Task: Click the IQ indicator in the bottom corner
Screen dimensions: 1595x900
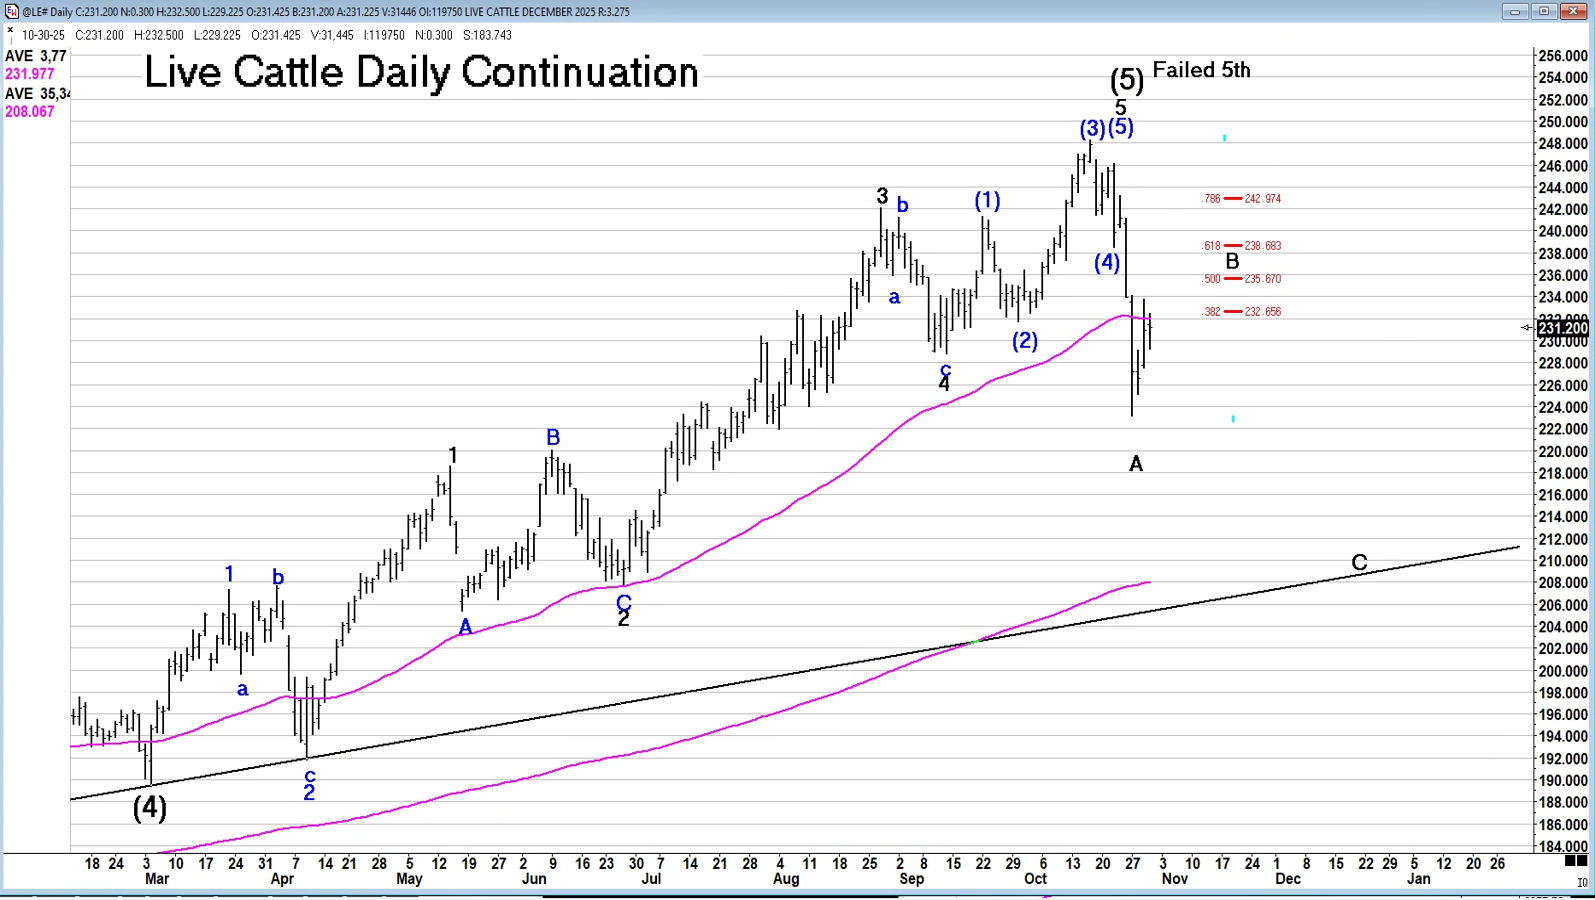Action: tap(1581, 882)
